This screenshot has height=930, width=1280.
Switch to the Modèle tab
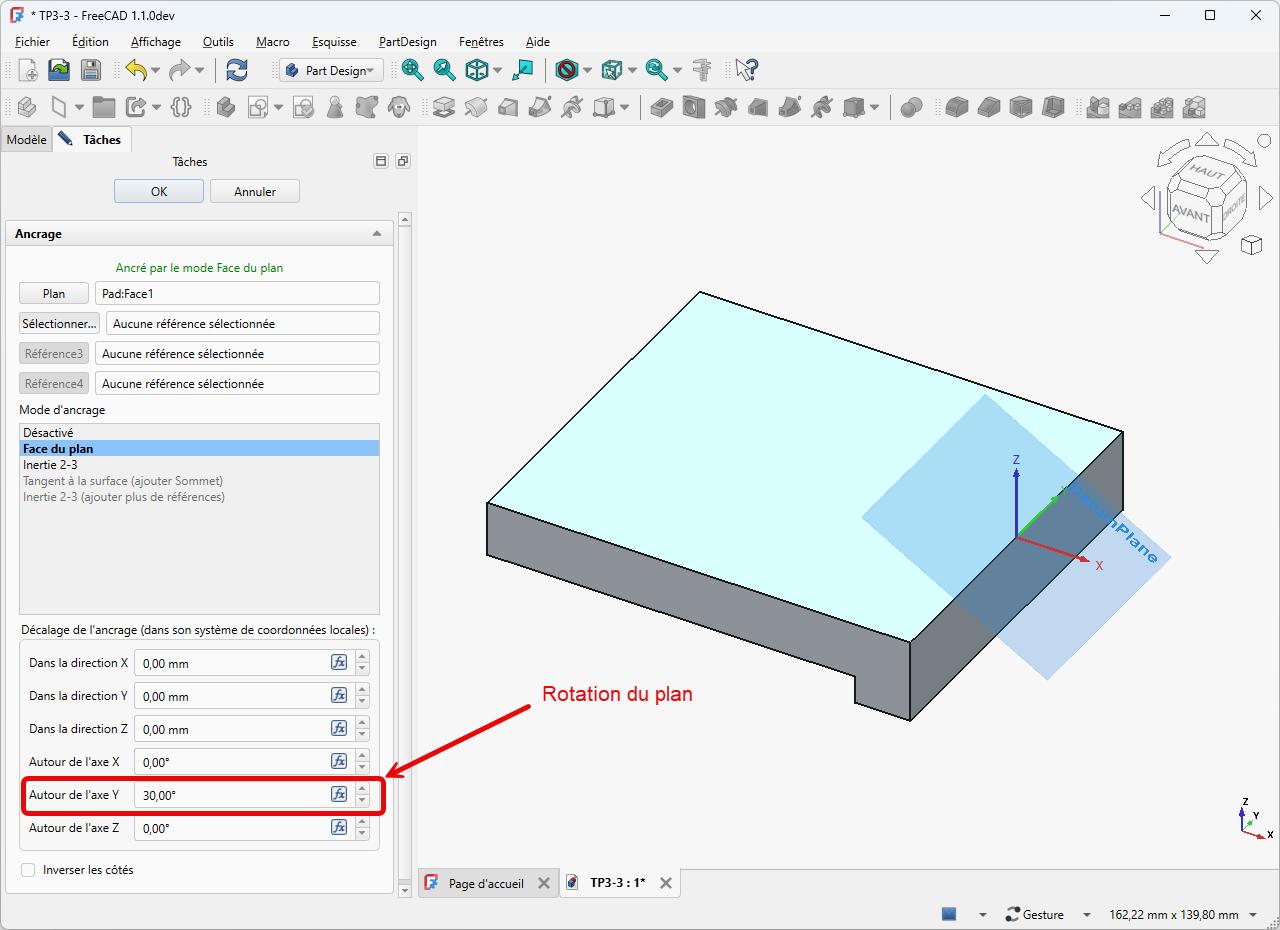[x=27, y=140]
